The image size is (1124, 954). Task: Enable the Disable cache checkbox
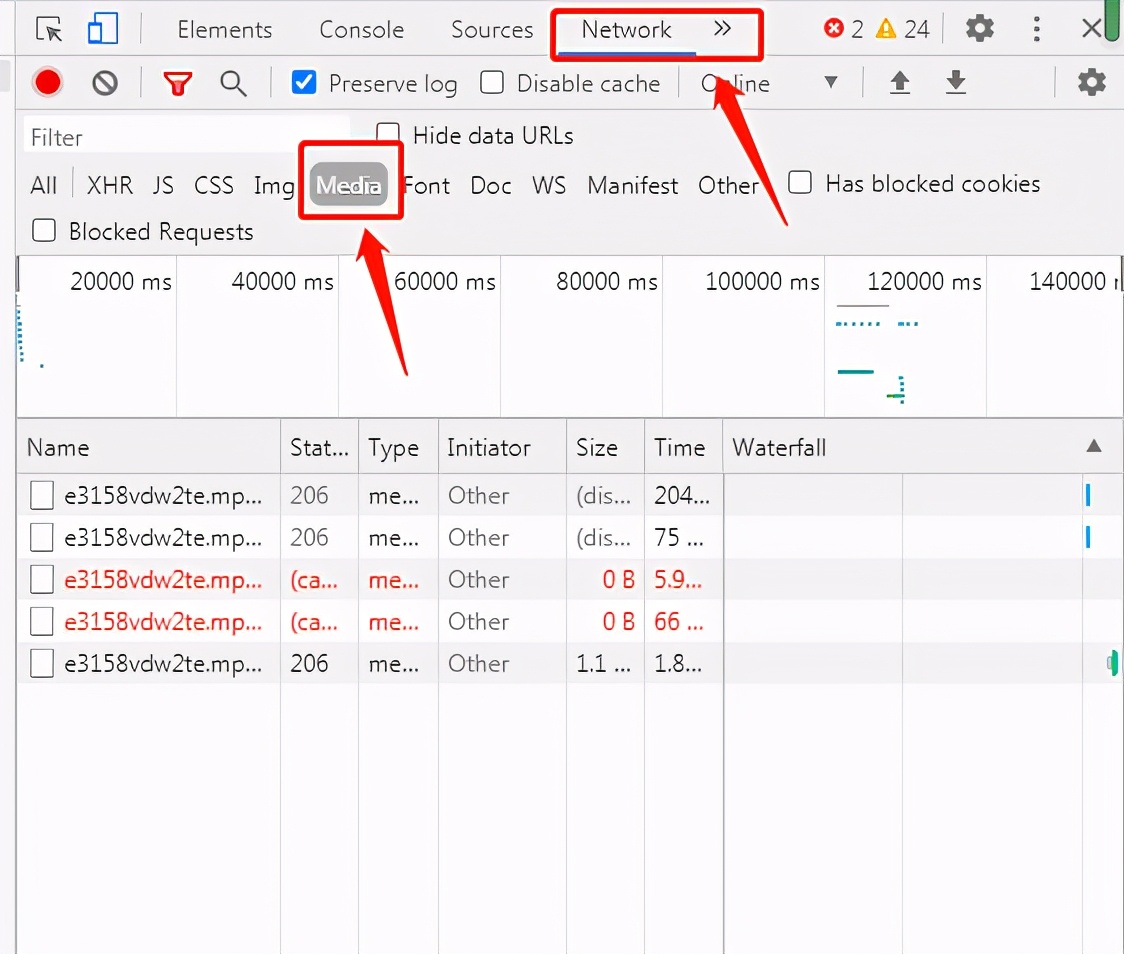(x=492, y=82)
